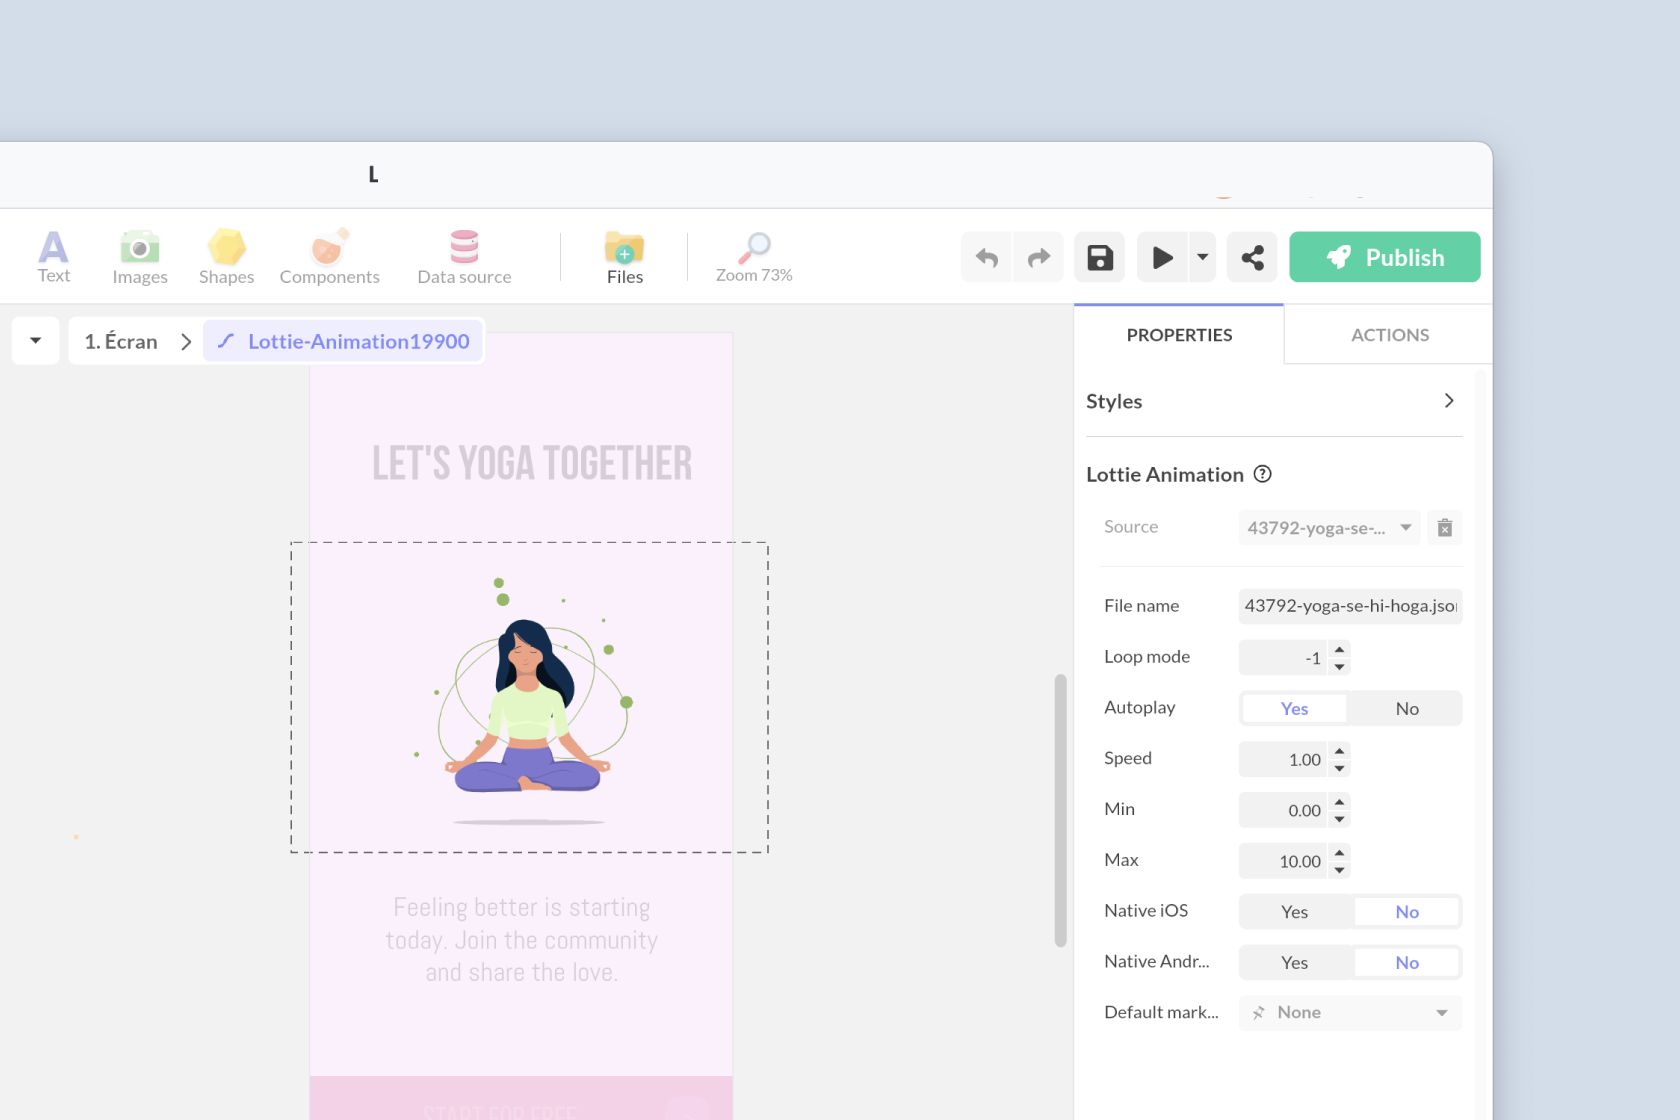Viewport: 1680px width, 1120px height.
Task: Click the Publish button
Action: click(1385, 257)
